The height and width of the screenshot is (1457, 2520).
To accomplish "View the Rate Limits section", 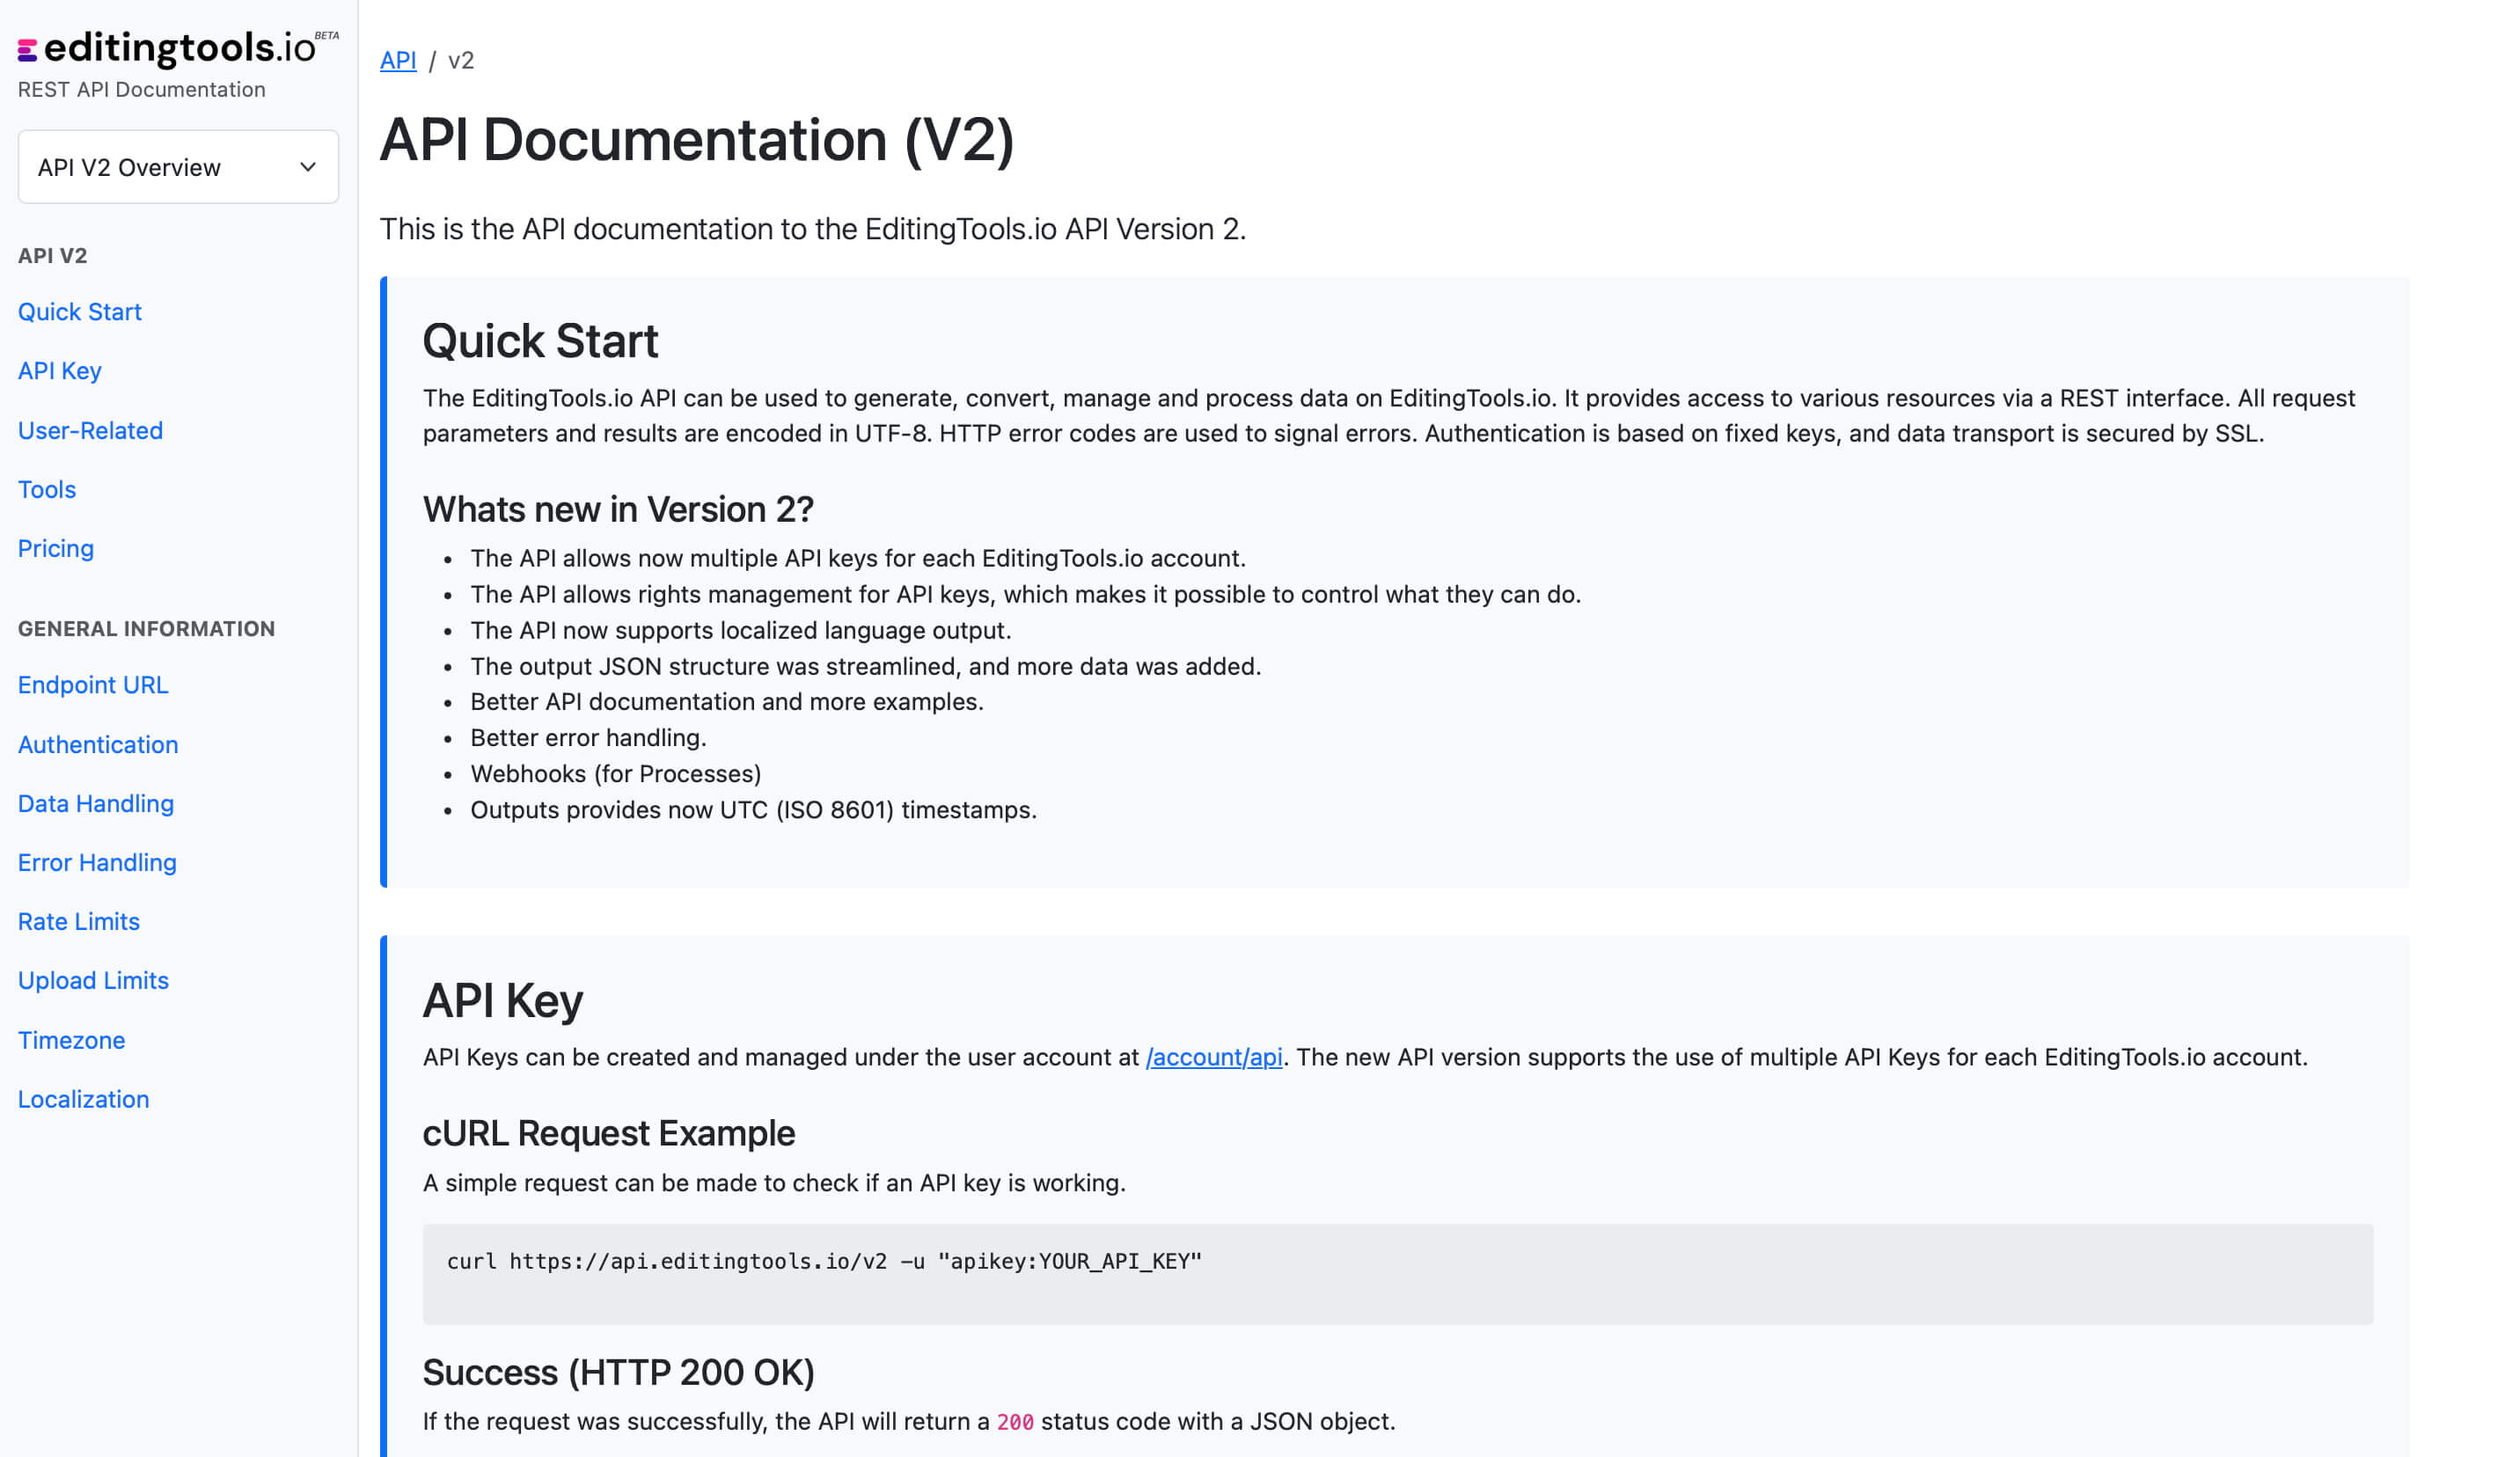I will click(79, 922).
